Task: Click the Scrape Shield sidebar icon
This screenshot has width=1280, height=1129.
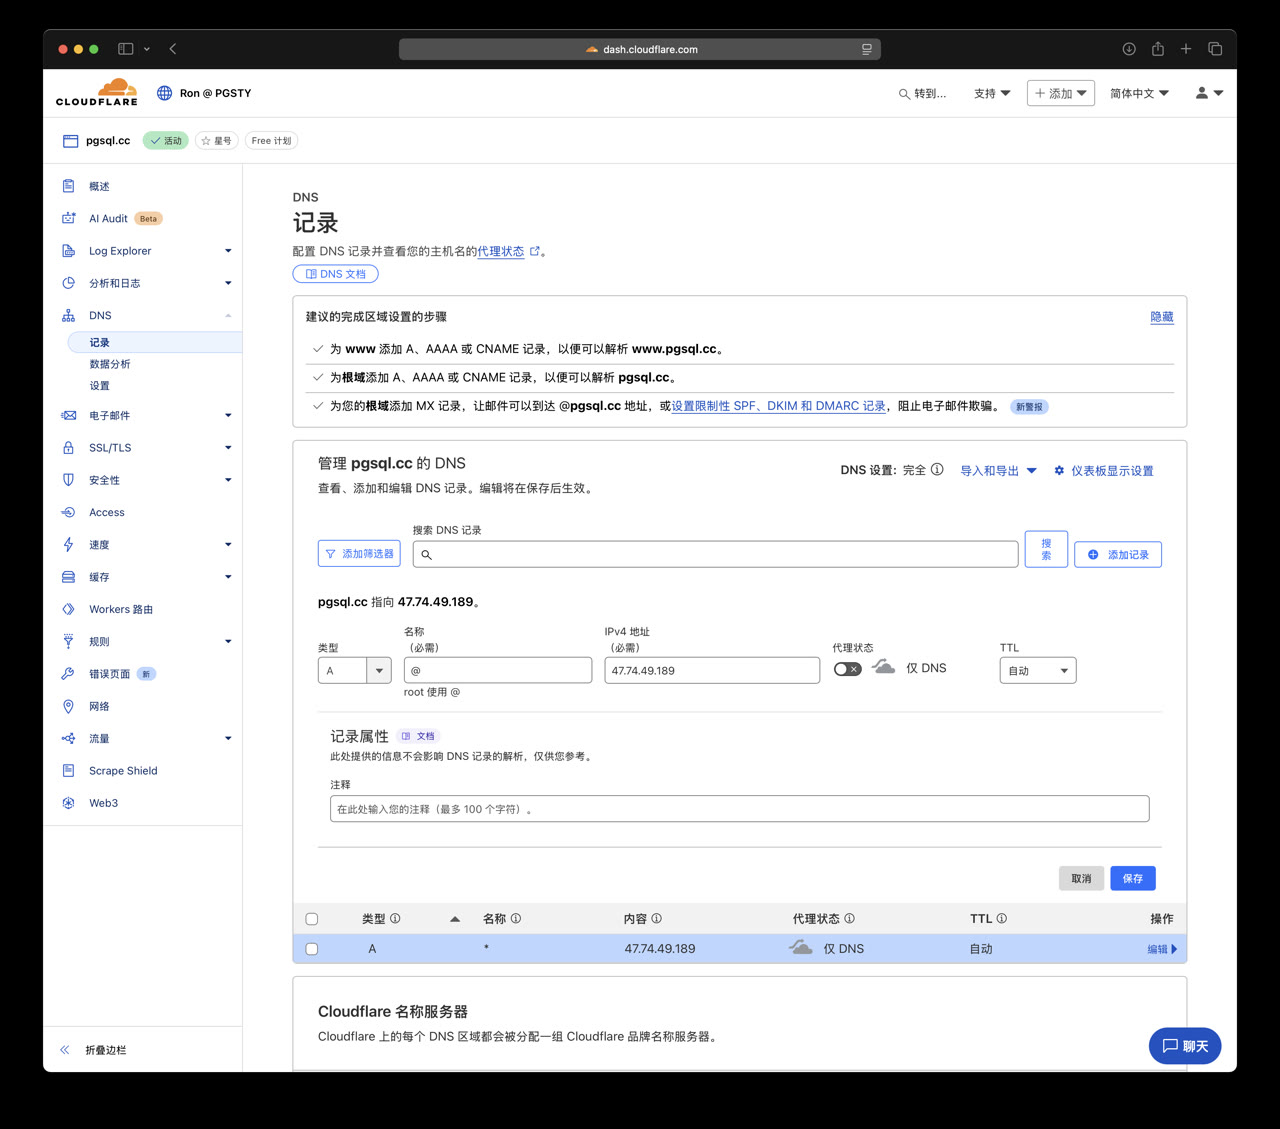Action: [x=68, y=771]
